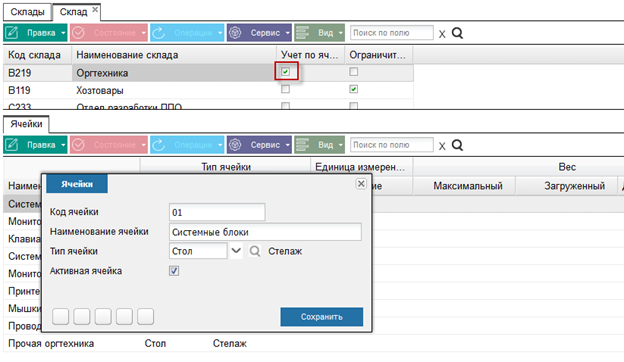Click the search magnifier icon in Ячейки toolbar

(457, 145)
